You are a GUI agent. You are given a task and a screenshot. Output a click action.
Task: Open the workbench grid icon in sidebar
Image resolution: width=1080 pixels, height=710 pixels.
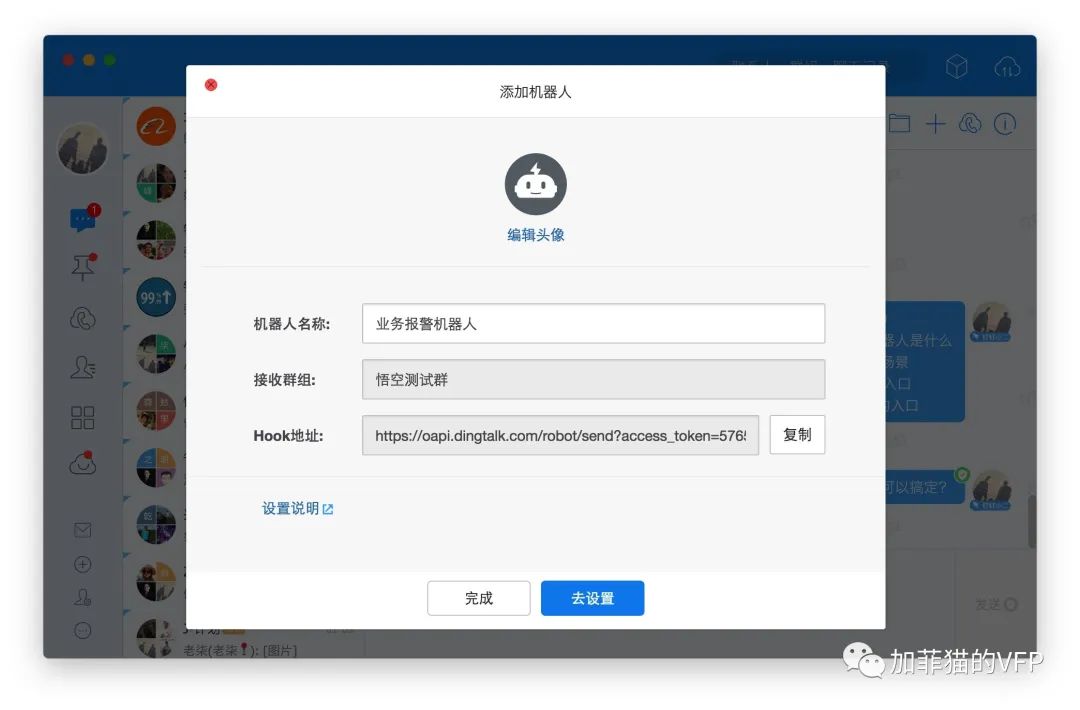coord(83,417)
